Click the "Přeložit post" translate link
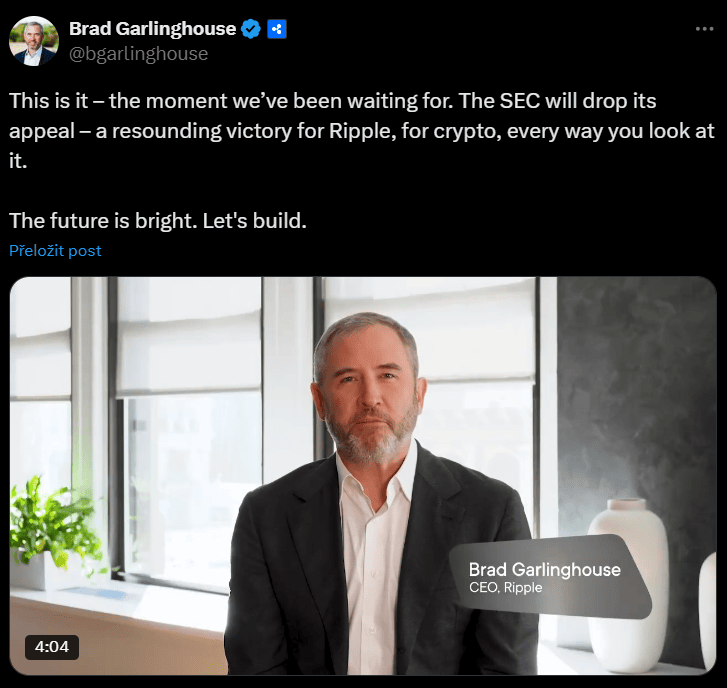 click(55, 251)
